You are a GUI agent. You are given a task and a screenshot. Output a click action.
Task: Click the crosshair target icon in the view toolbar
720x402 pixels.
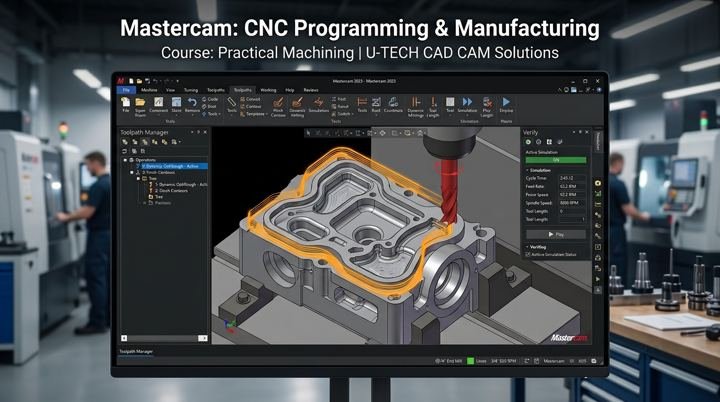382,133
